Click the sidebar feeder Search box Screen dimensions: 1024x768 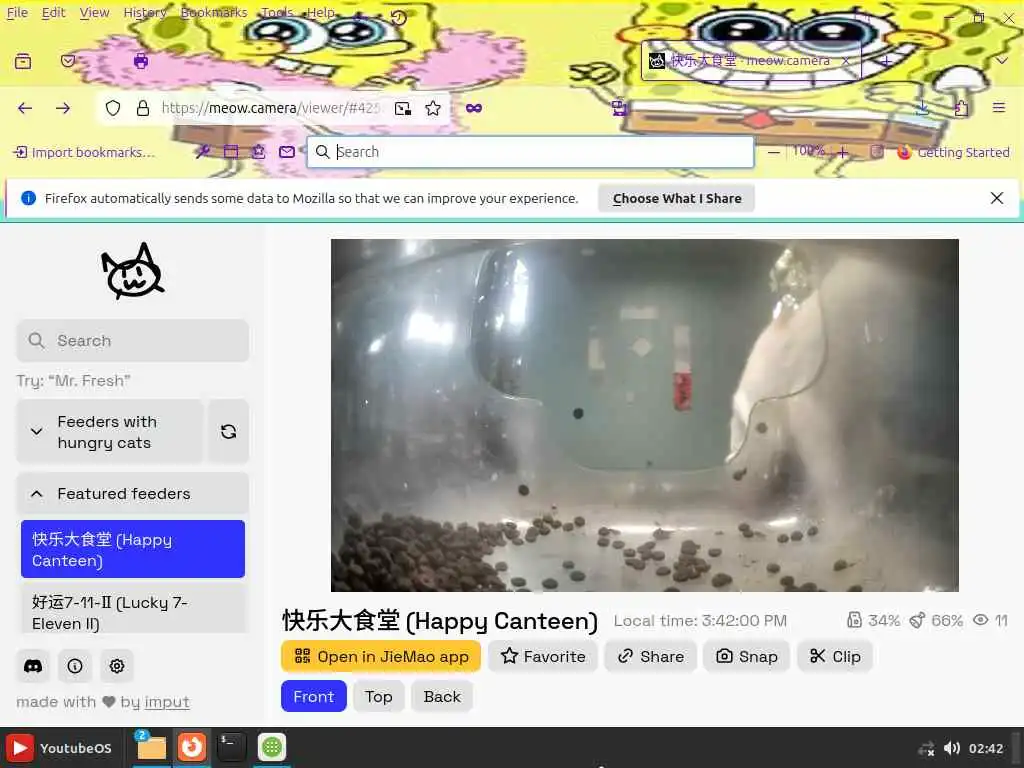point(133,340)
